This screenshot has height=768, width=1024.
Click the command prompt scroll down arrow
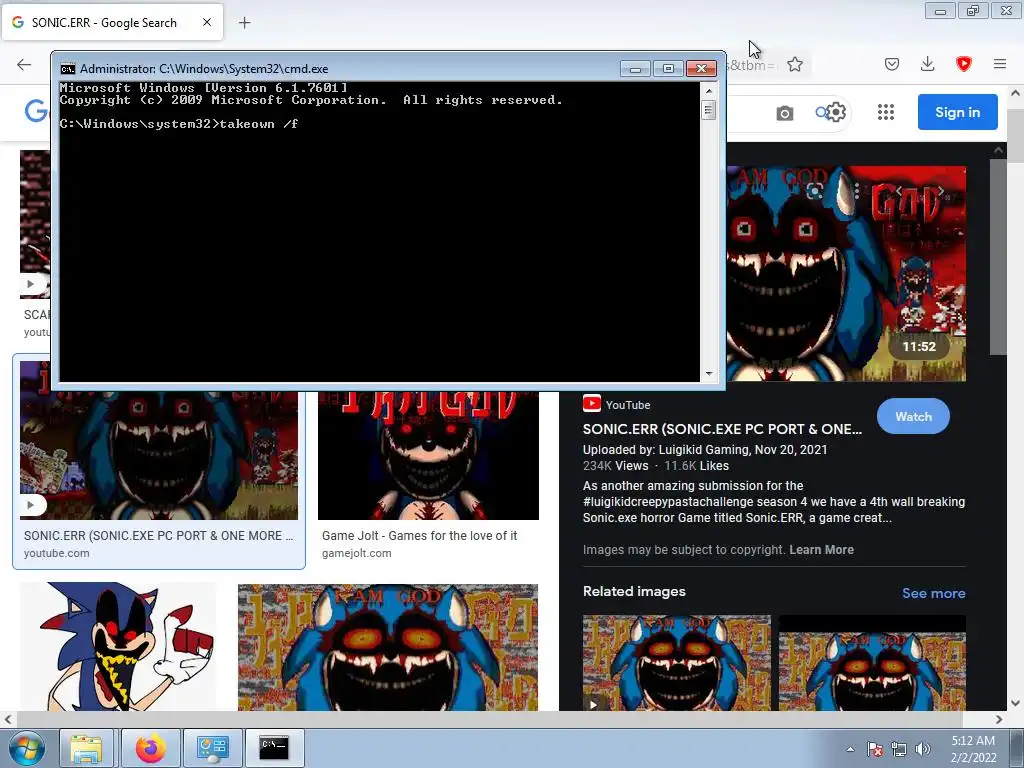[x=709, y=374]
